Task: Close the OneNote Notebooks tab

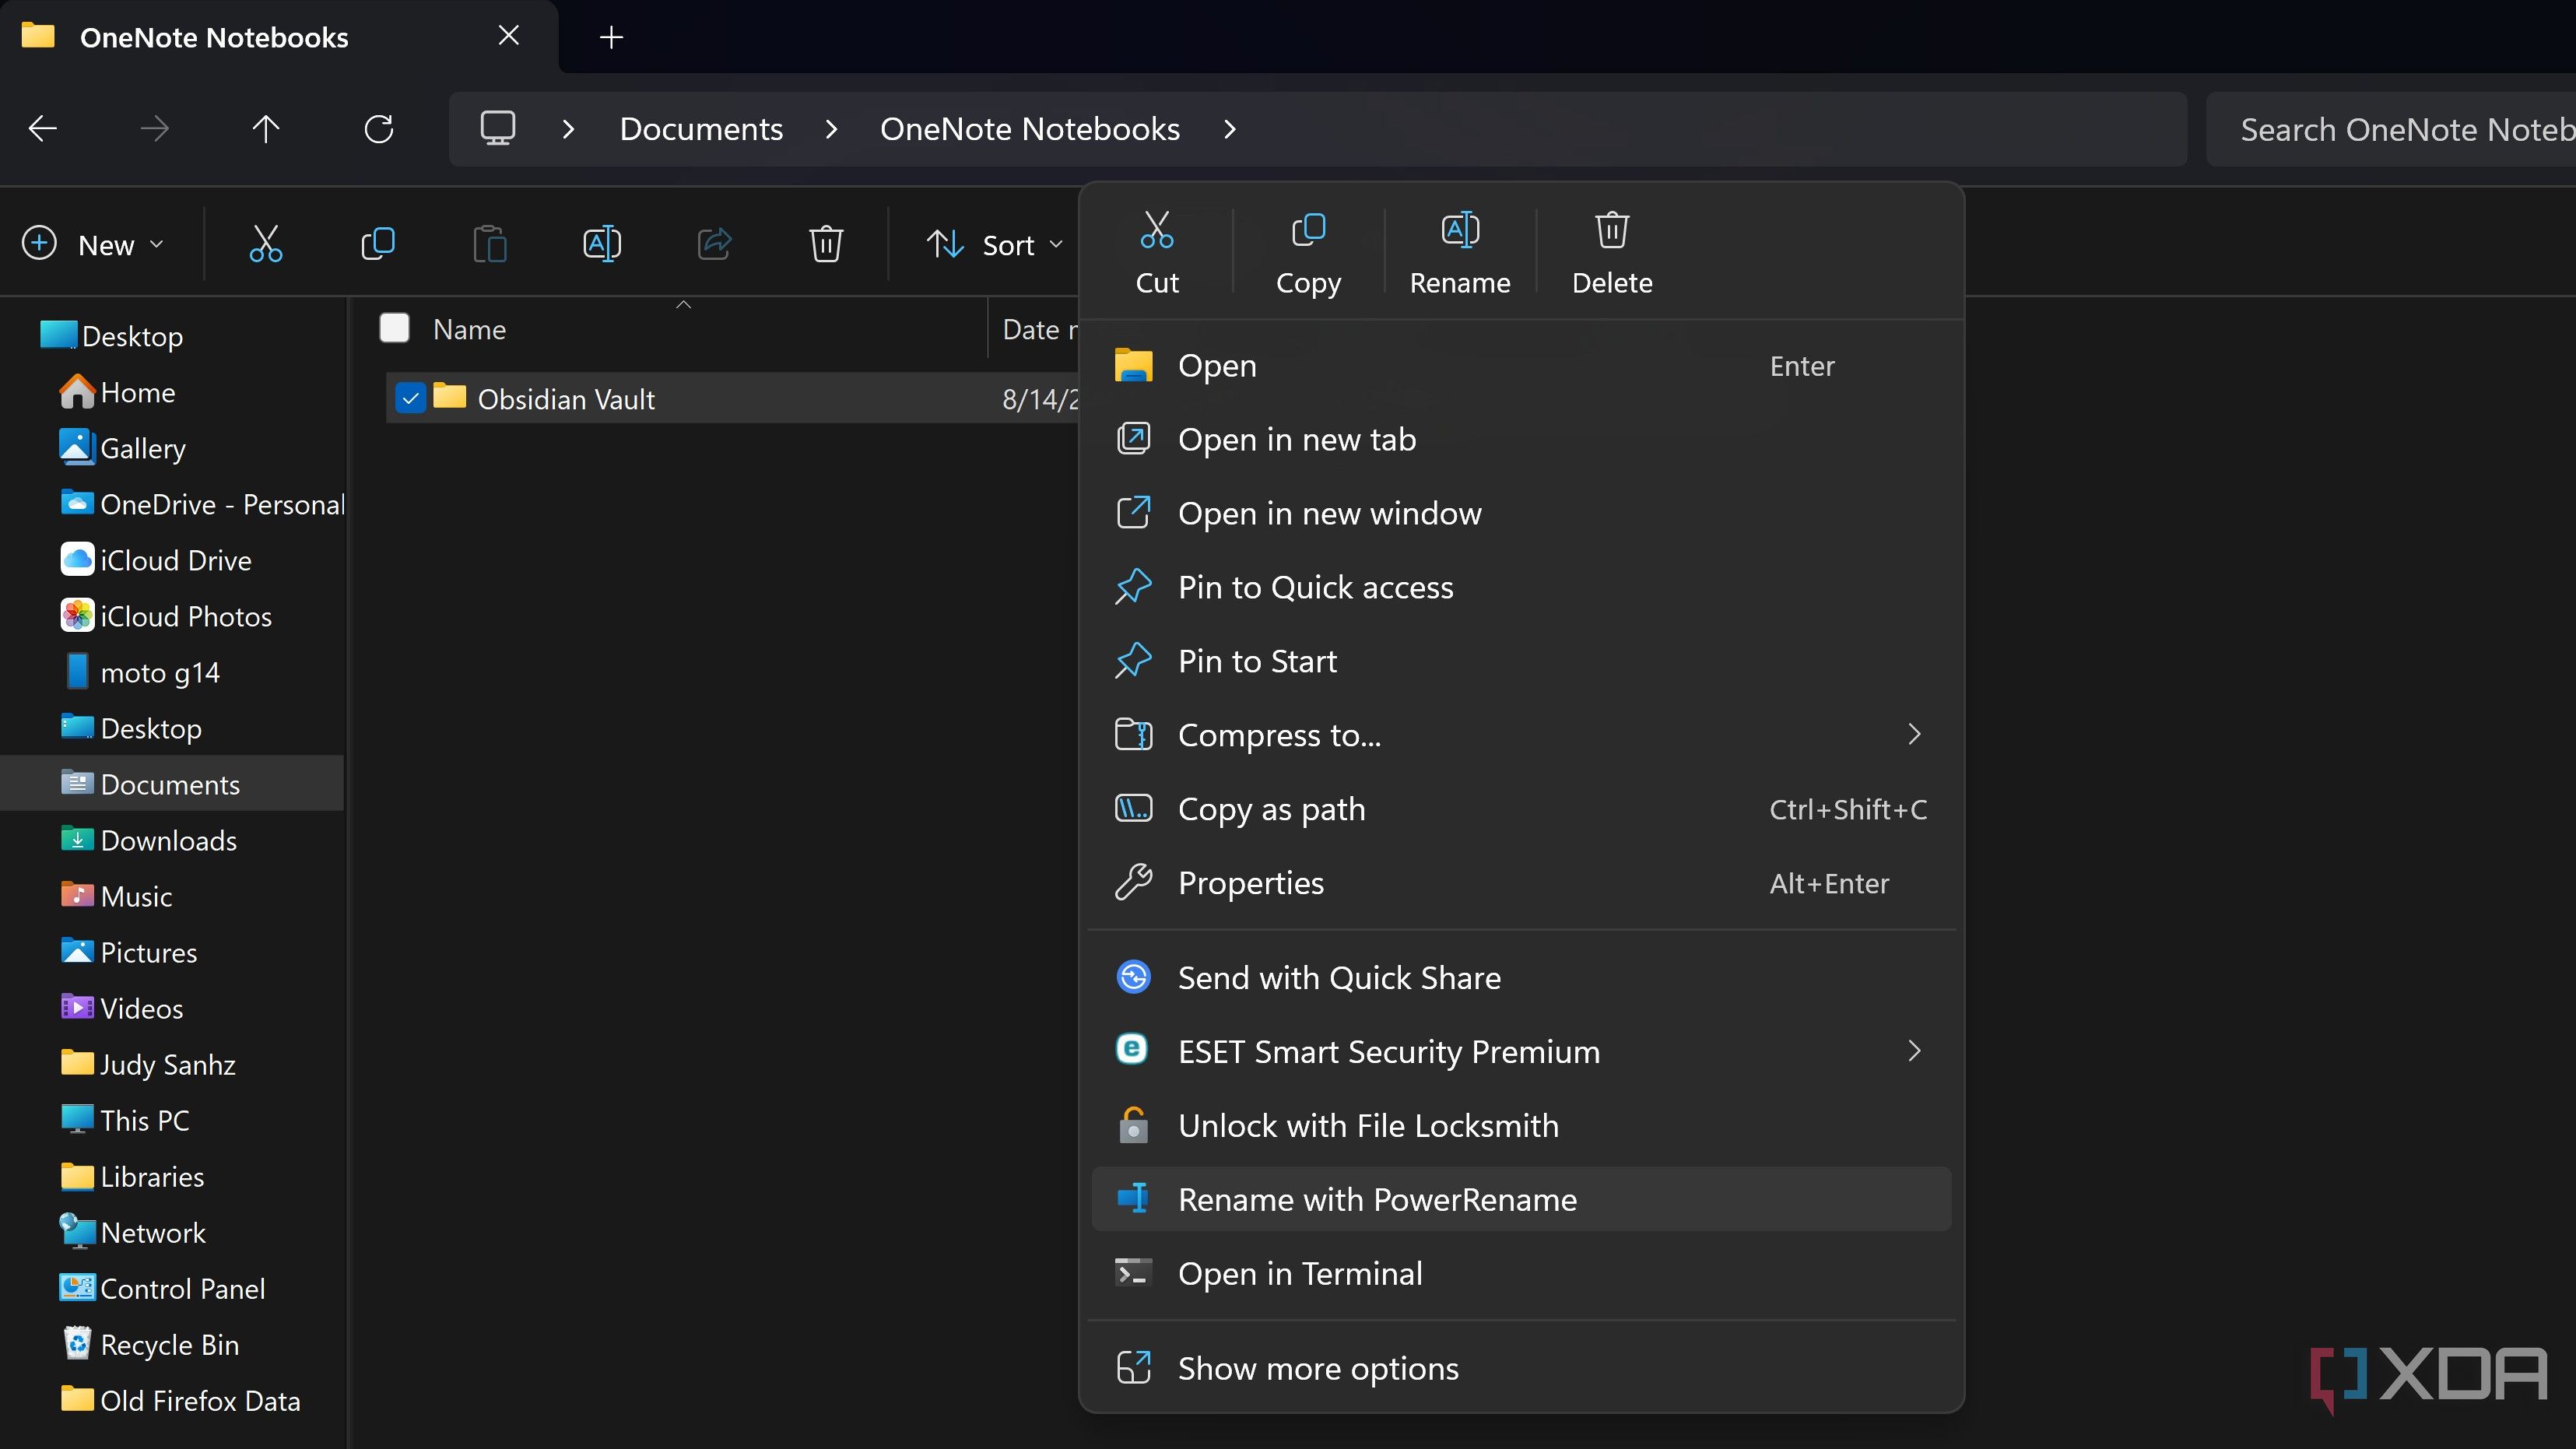Action: [508, 36]
